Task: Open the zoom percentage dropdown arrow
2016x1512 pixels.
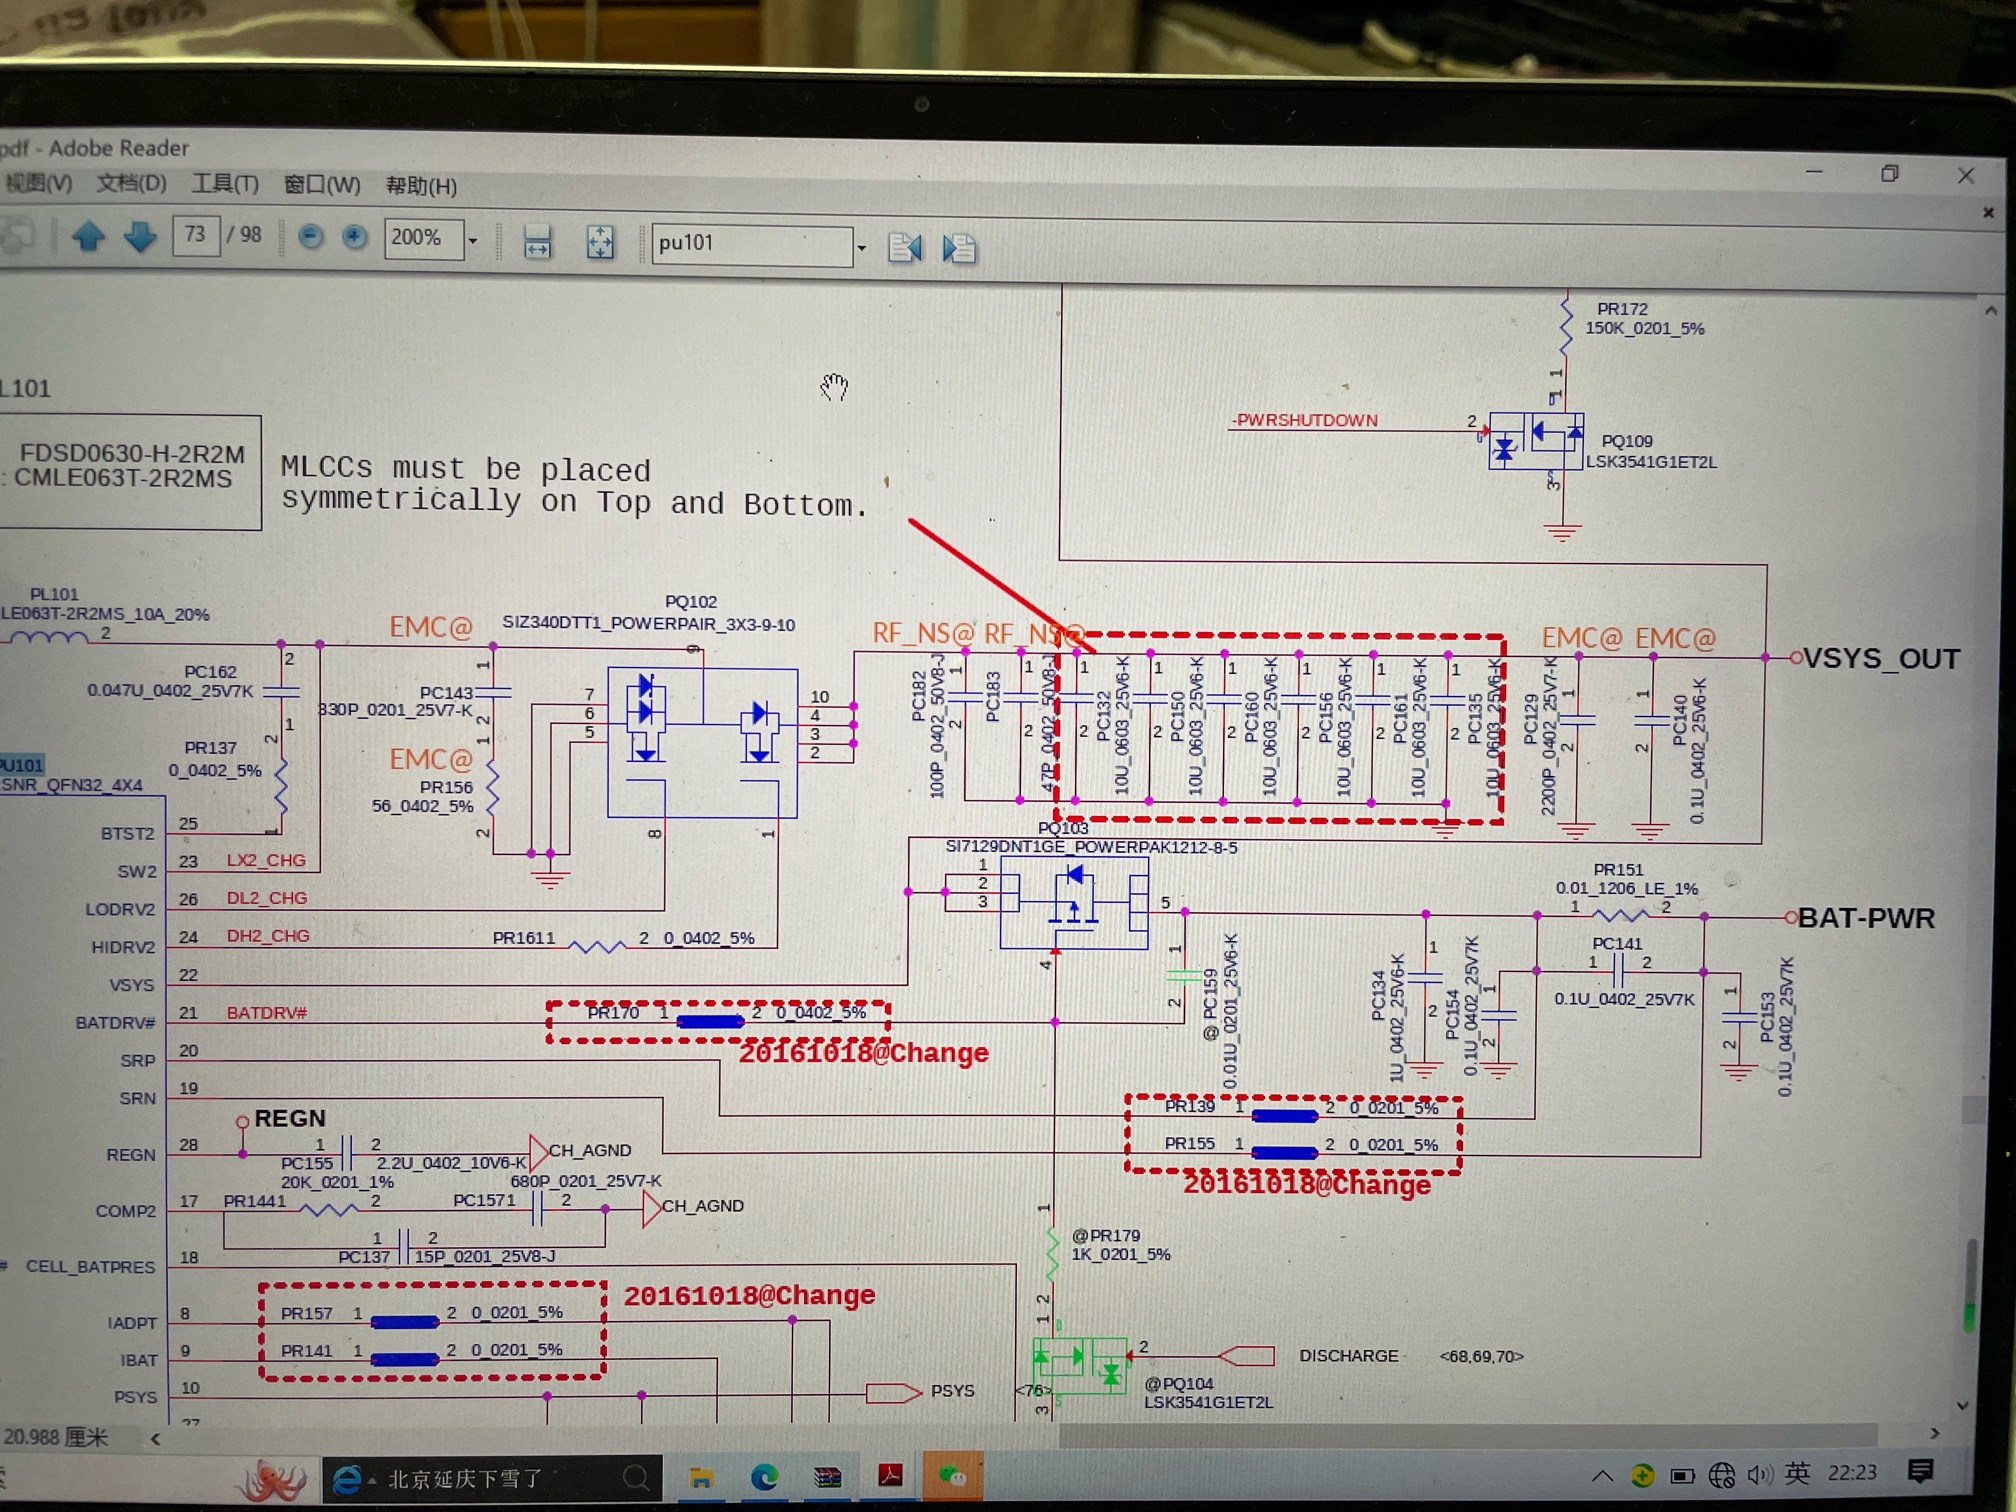Action: (474, 241)
